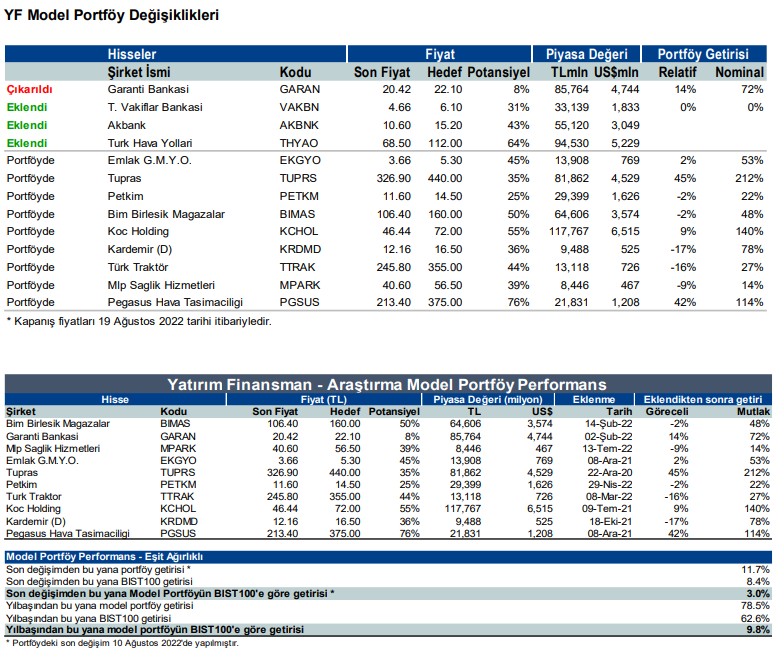The image size is (779, 653).
Task: Click the 8.4% BIST100 return value
Action: 758,581
